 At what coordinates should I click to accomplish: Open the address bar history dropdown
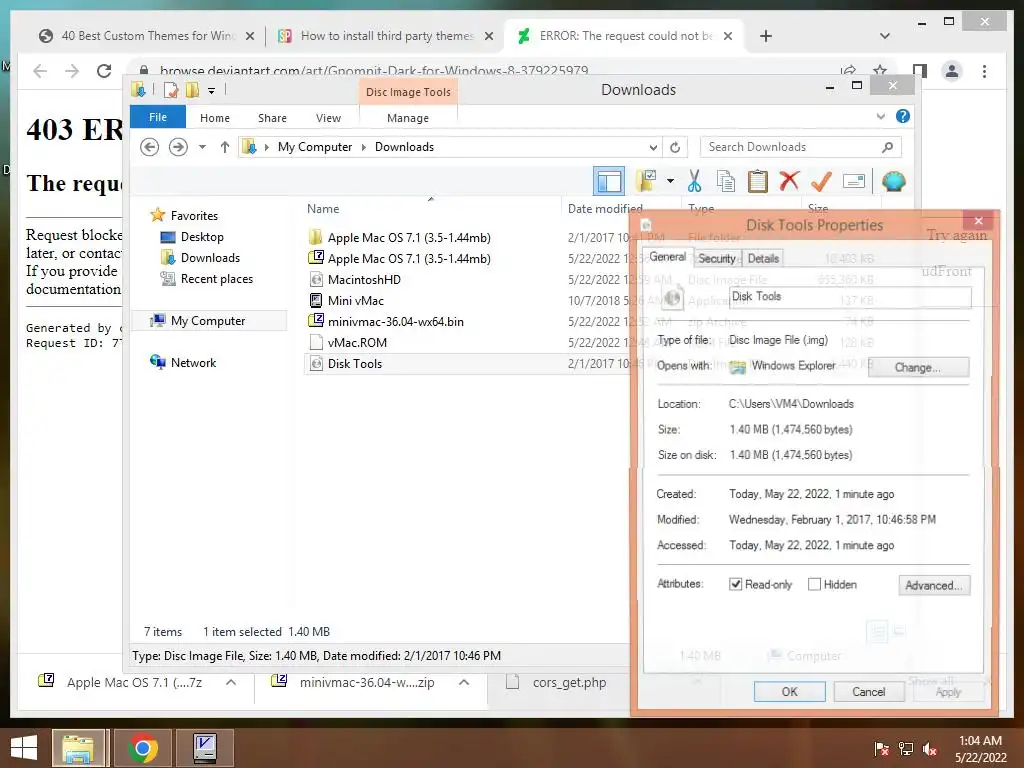point(653,147)
